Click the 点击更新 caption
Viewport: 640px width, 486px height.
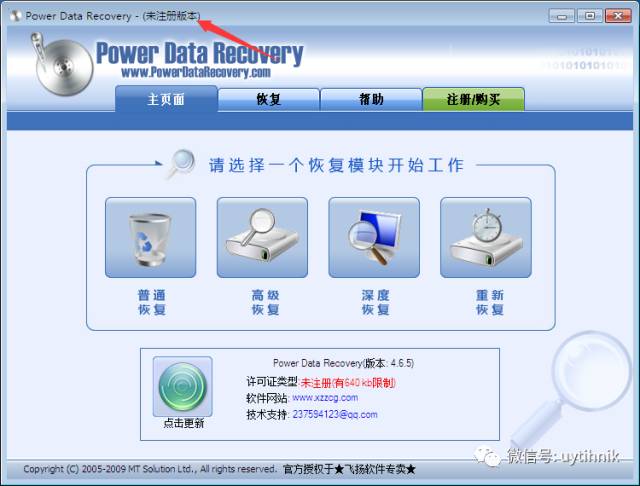coord(183,423)
